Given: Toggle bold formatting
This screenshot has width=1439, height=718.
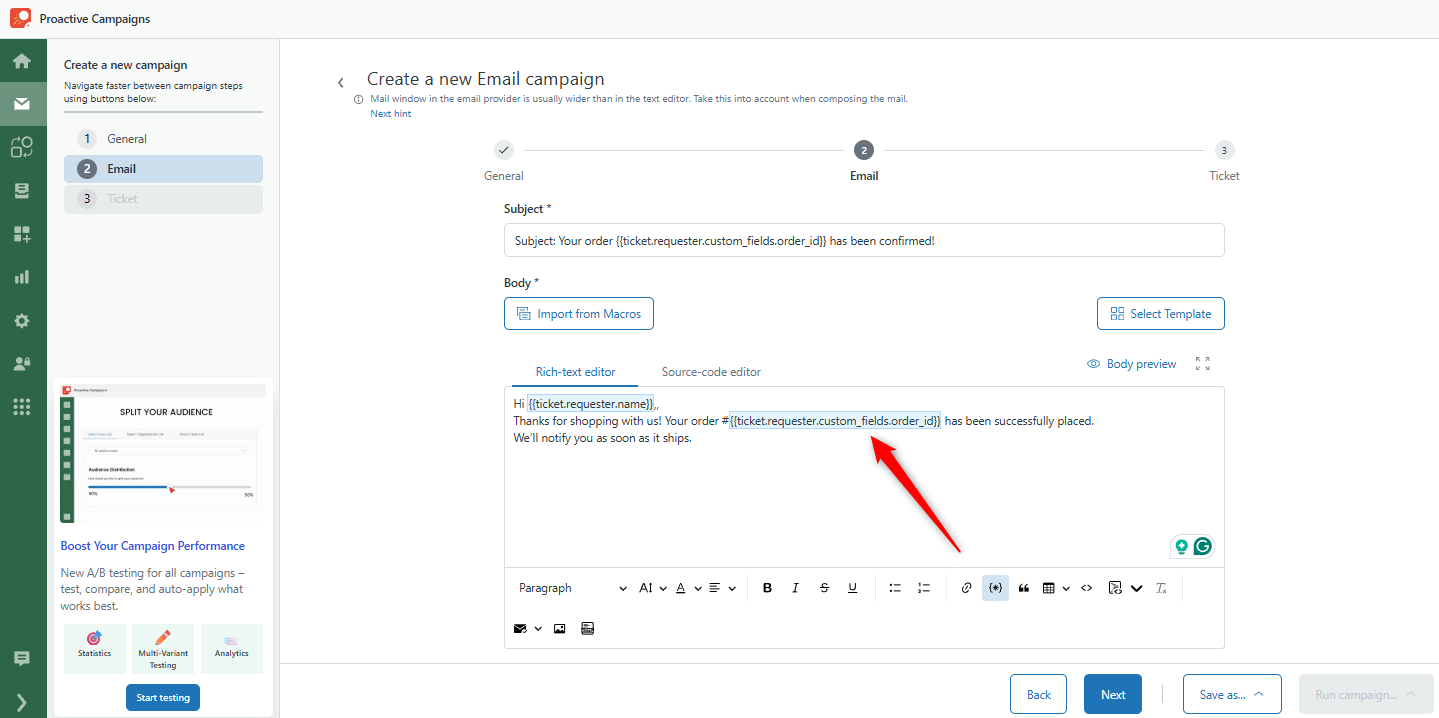Looking at the screenshot, I should pyautogui.click(x=767, y=588).
